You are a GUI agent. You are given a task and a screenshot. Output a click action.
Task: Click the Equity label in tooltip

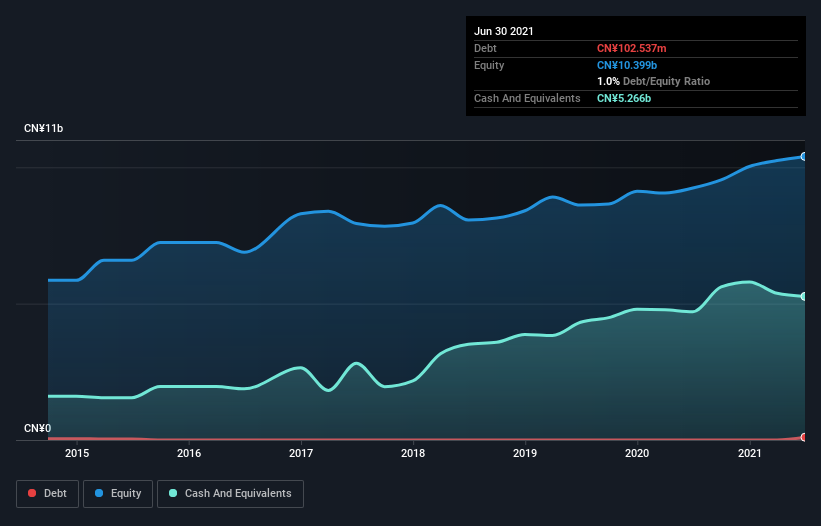489,65
